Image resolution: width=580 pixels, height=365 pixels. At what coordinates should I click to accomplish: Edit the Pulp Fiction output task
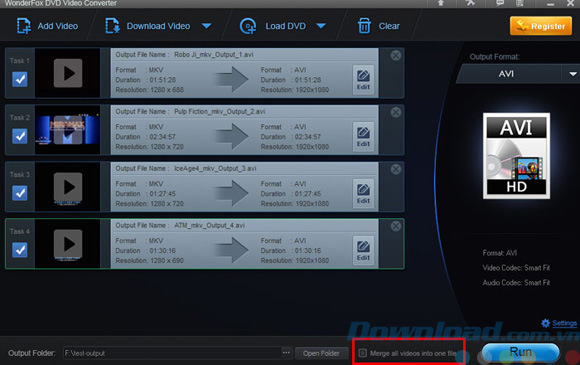[x=363, y=137]
